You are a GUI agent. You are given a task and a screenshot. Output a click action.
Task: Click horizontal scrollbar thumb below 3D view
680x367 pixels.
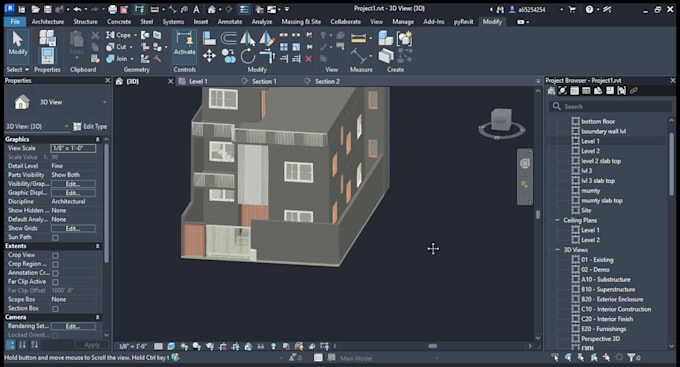[x=433, y=346]
